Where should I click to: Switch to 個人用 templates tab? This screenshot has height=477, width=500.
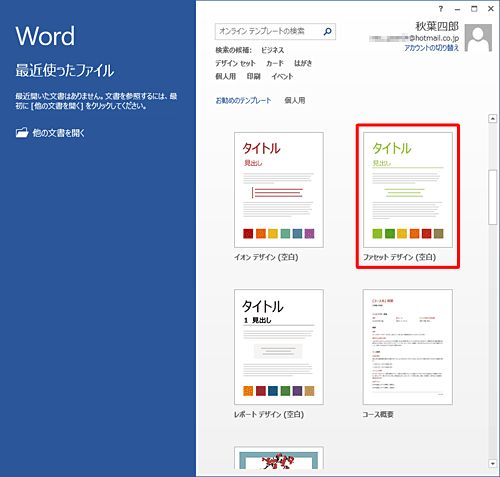tap(295, 100)
